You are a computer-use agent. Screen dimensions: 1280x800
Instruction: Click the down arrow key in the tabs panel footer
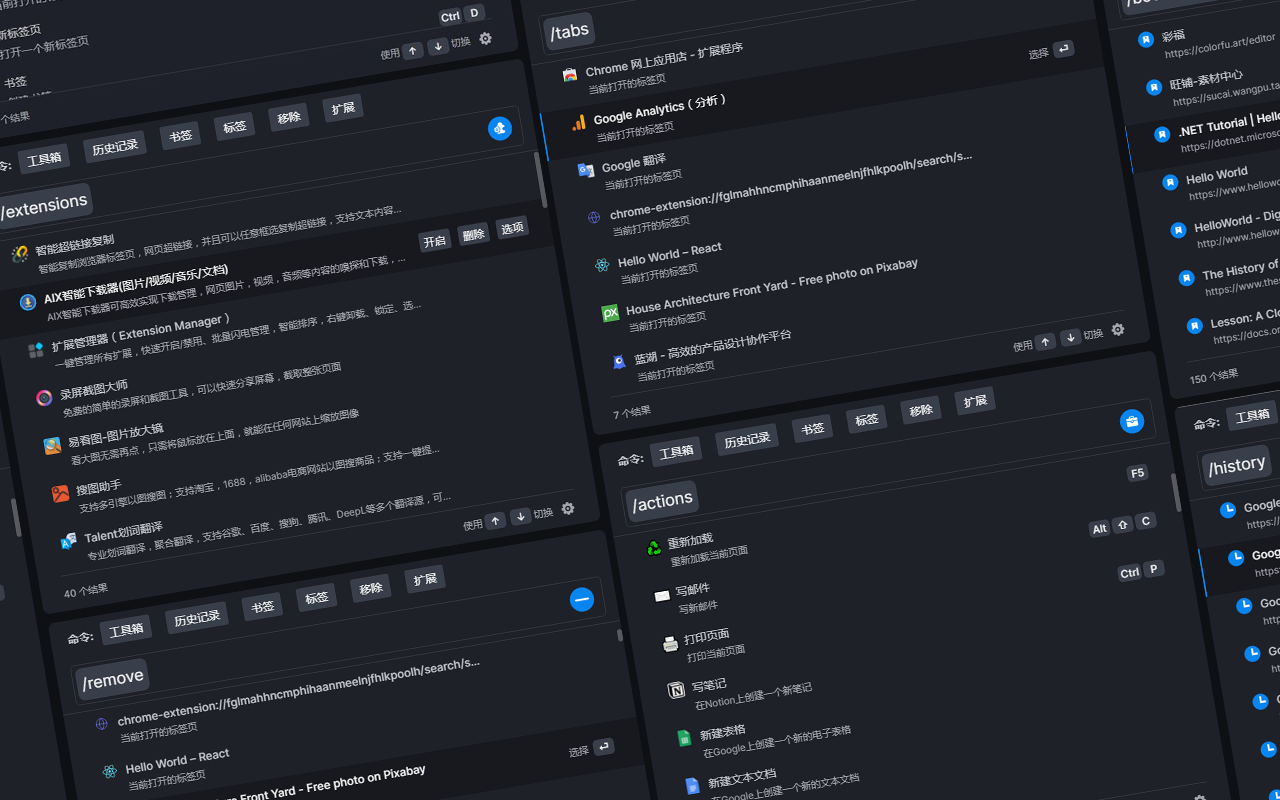tap(1070, 337)
